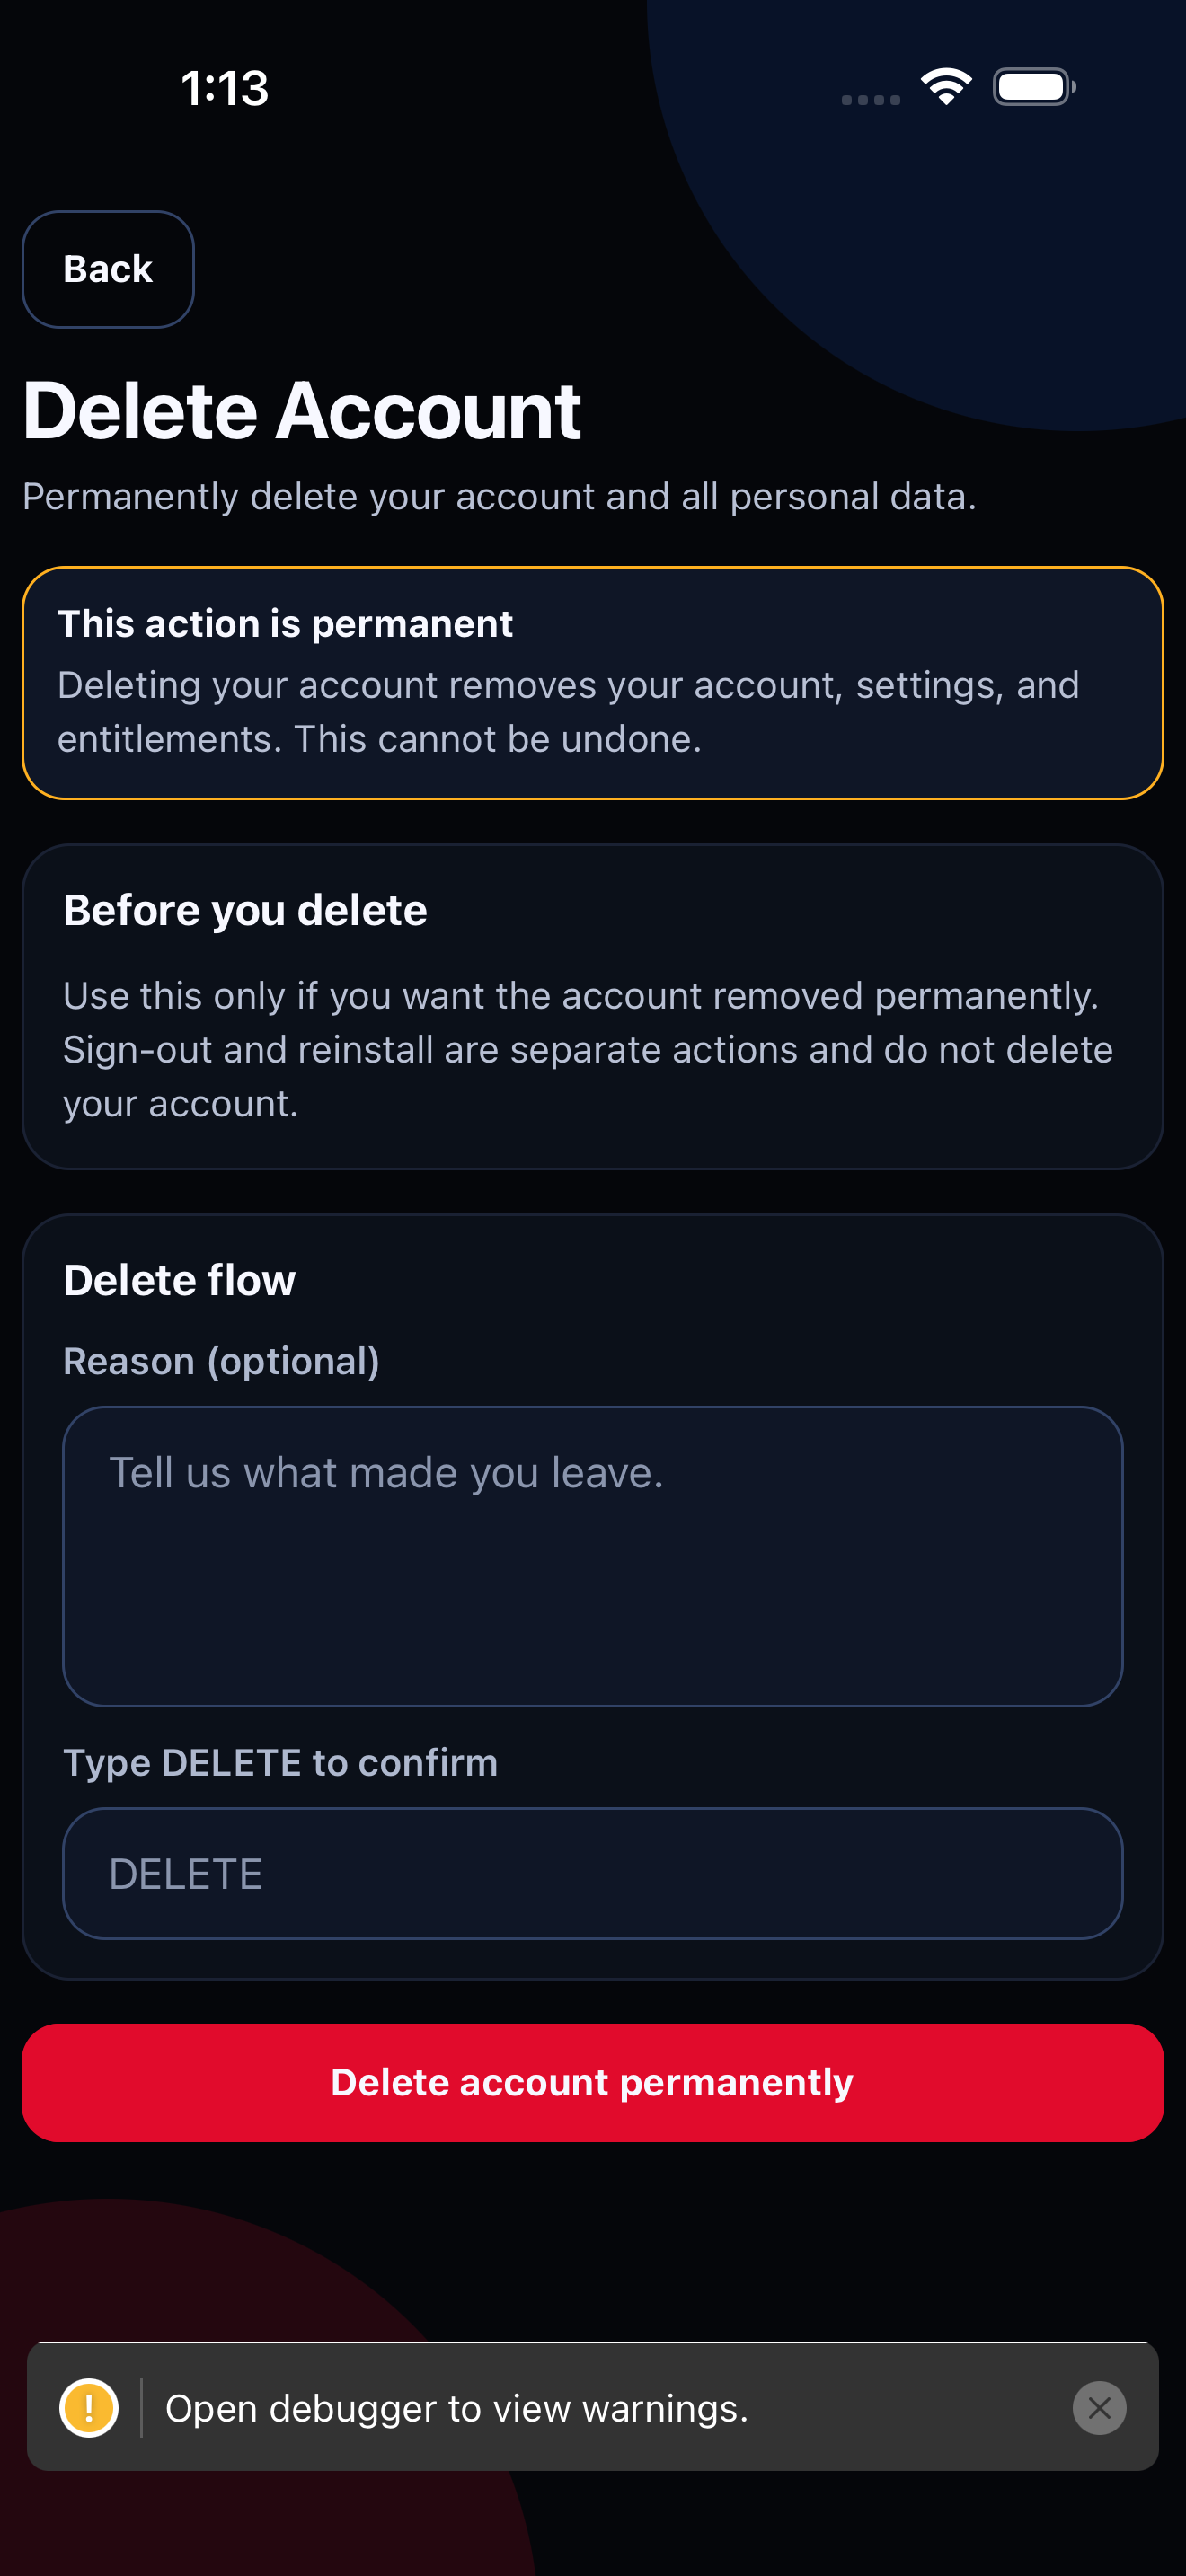Screen dimensions: 1186x2576
Task: Click the yellow warning icon in the toast
Action: tap(89, 2408)
